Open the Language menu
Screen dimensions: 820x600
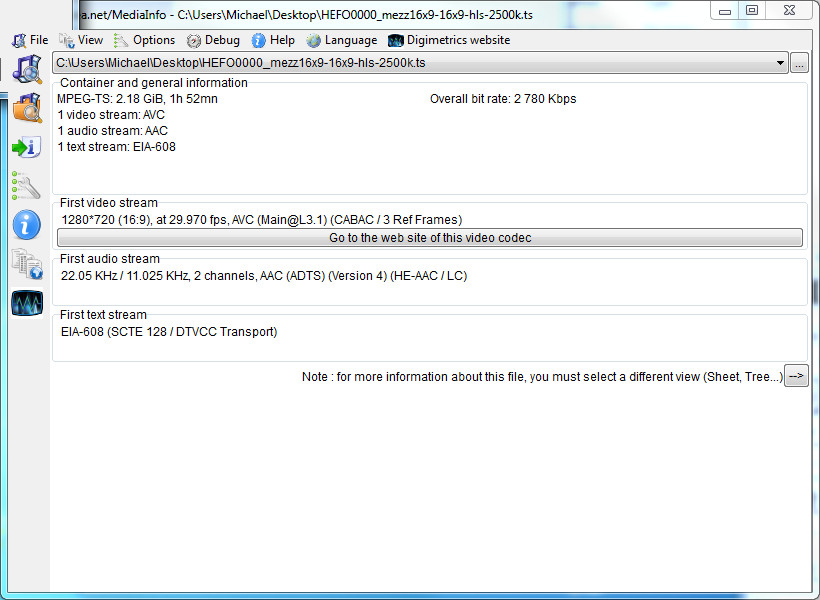341,40
